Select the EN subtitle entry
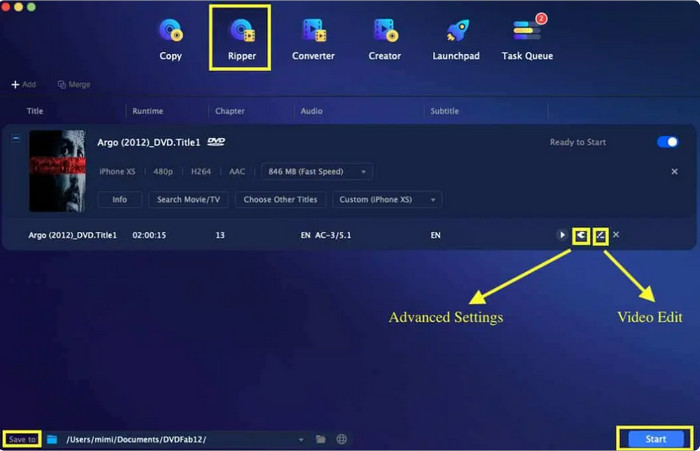 click(x=435, y=235)
